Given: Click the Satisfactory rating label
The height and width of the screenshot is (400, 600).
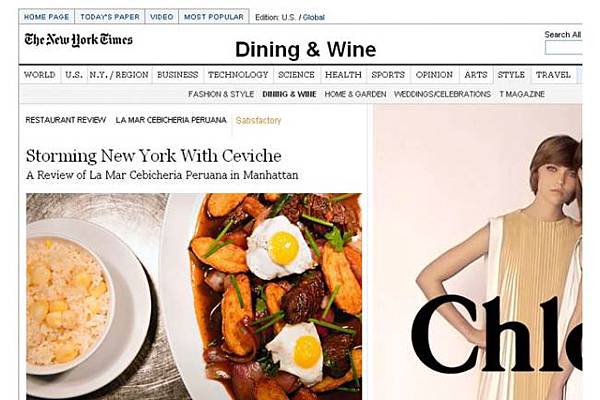Looking at the screenshot, I should pyautogui.click(x=258, y=121).
